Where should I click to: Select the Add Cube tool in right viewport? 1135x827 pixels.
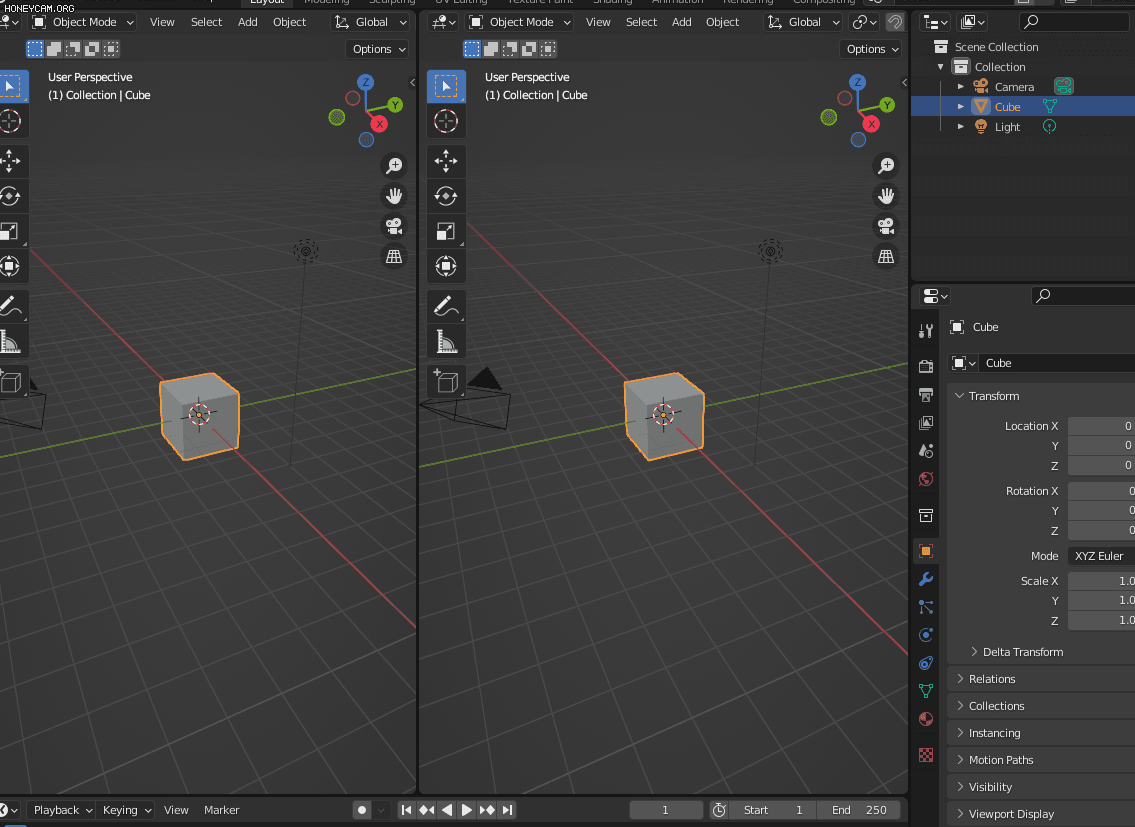[x=446, y=381]
